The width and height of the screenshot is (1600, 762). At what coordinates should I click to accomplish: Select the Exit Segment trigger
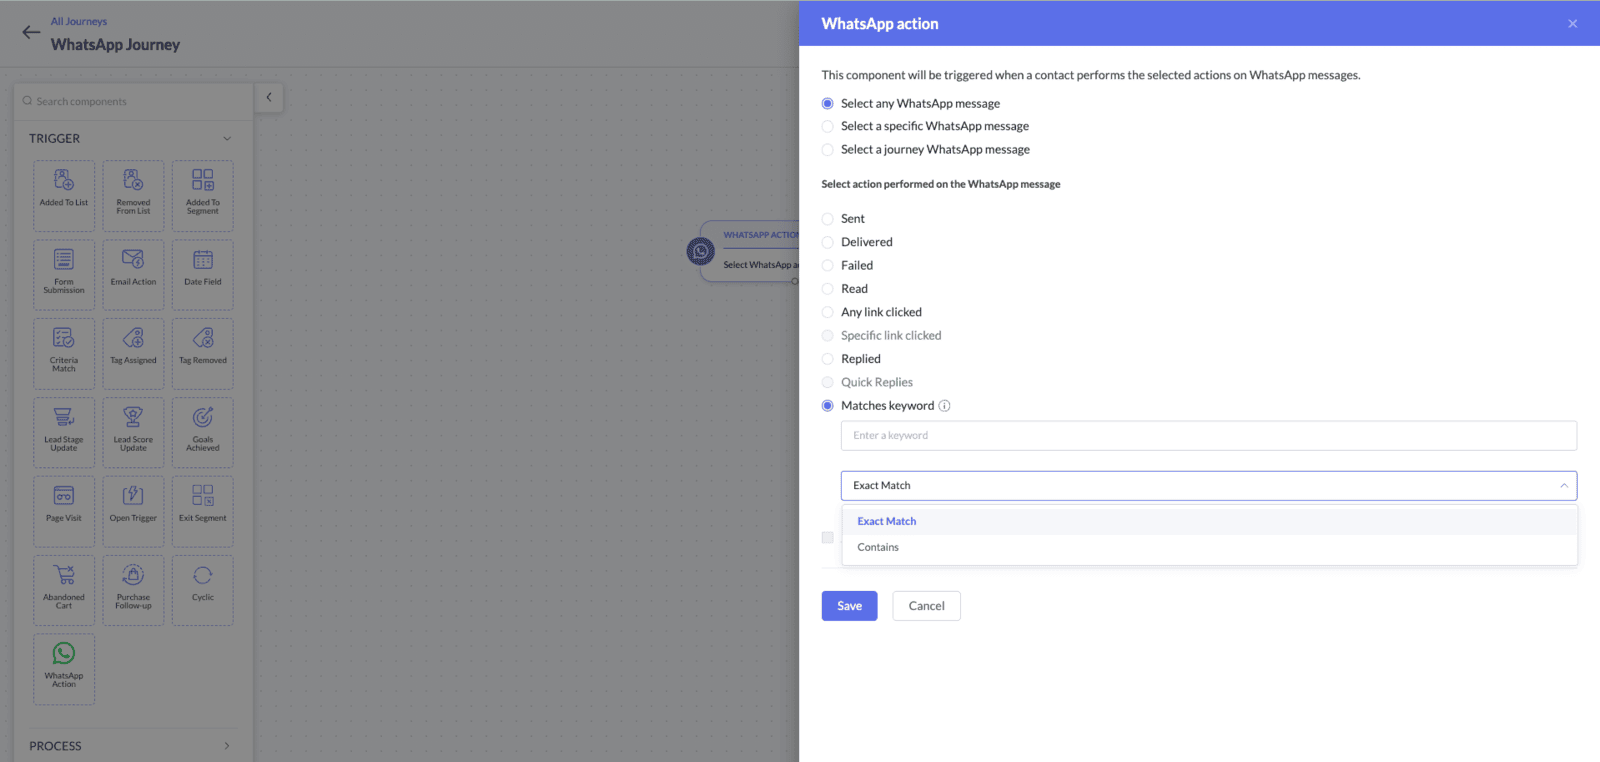click(203, 512)
